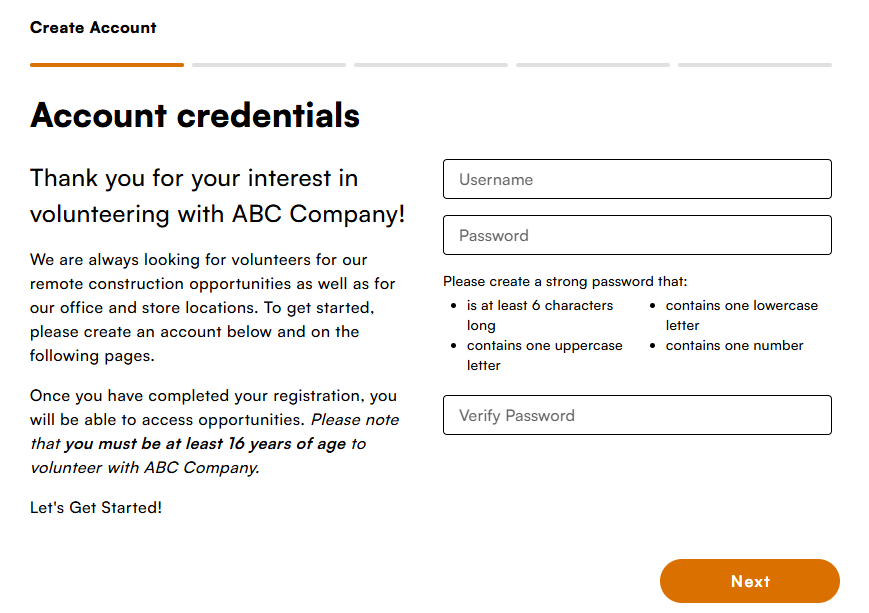Screen dimensions: 869x613
Task: Click the fifth progress step segment
Action: tap(755, 65)
